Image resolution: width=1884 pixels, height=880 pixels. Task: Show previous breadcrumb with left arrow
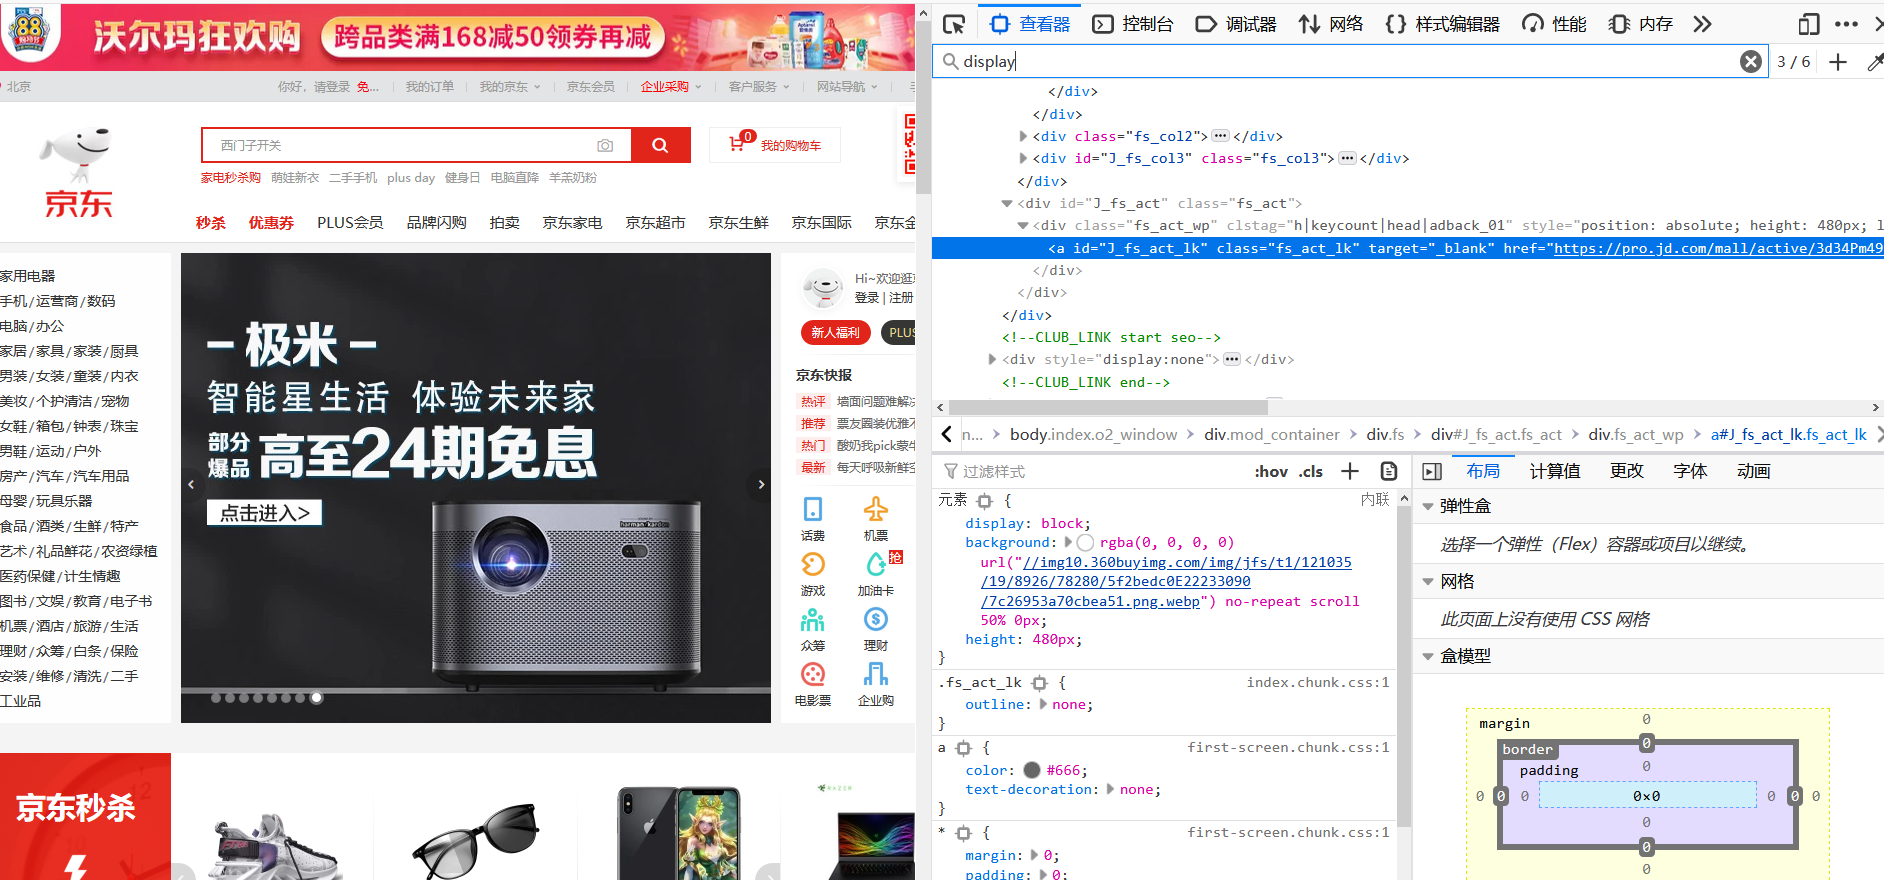pos(946,434)
